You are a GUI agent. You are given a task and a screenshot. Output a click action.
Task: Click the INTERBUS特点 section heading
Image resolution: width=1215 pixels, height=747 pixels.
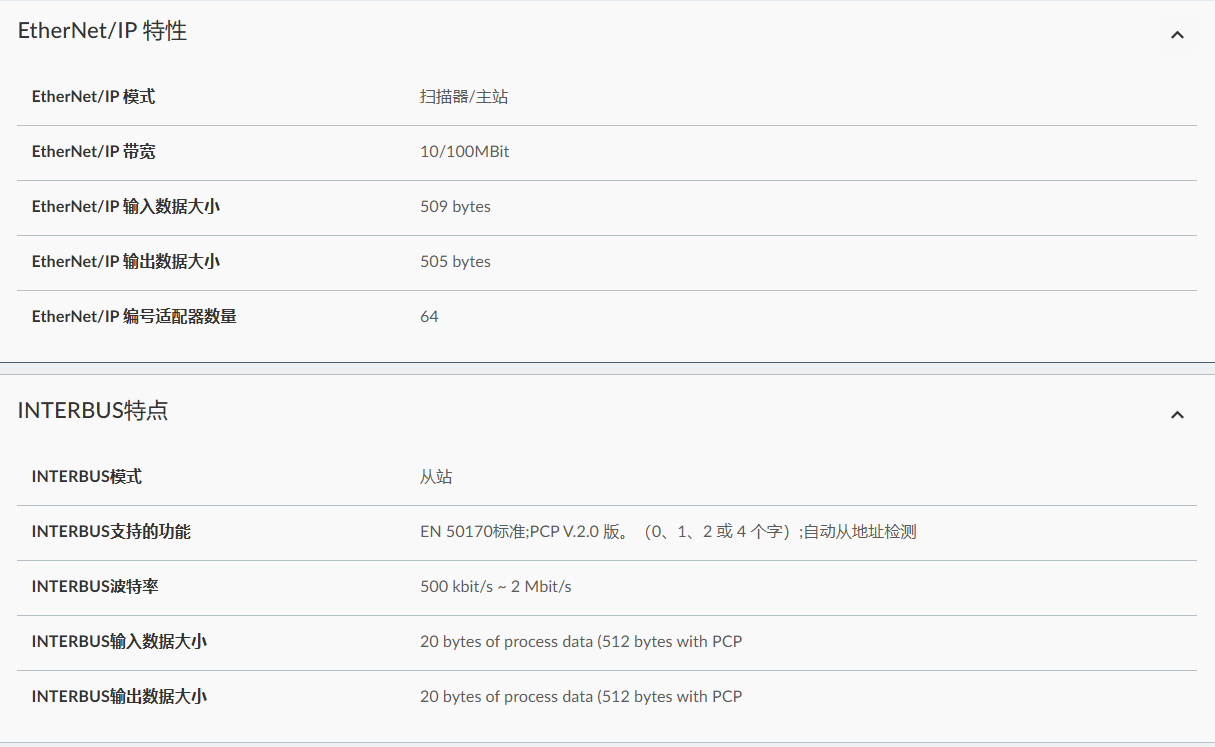click(93, 410)
